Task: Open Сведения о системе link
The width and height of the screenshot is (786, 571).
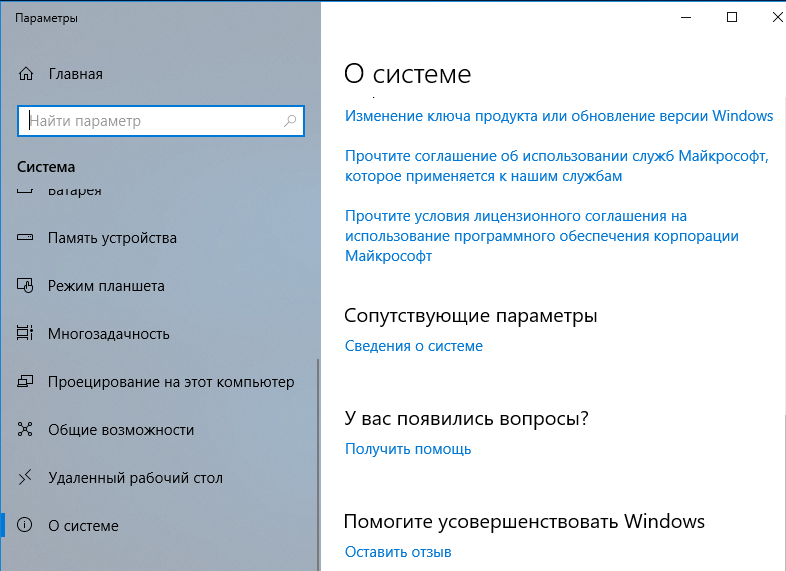Action: tap(414, 346)
